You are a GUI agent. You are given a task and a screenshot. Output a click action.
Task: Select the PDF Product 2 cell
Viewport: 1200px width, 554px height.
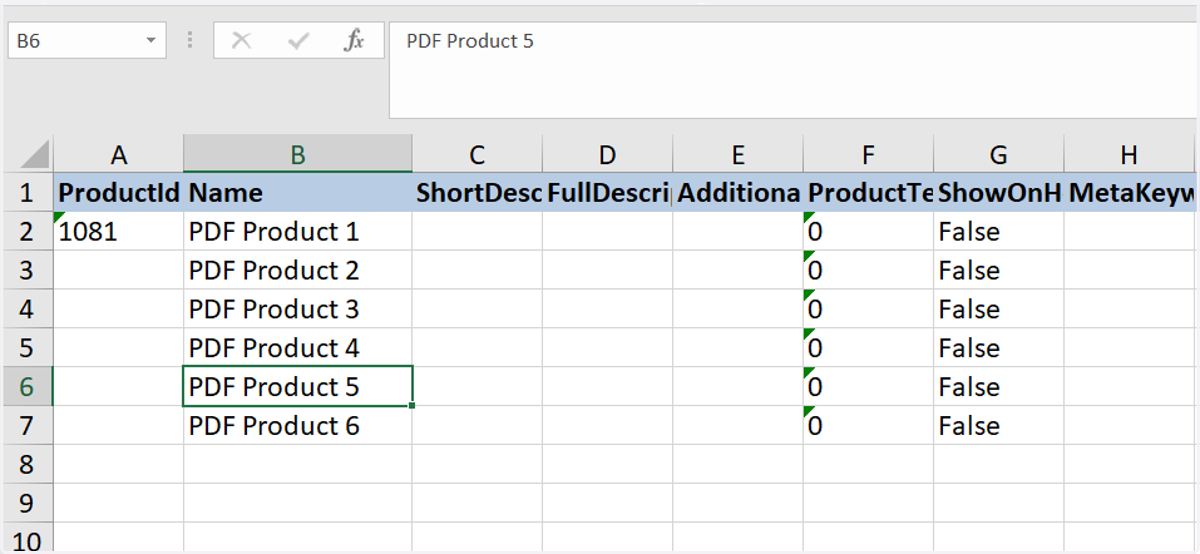coord(298,270)
